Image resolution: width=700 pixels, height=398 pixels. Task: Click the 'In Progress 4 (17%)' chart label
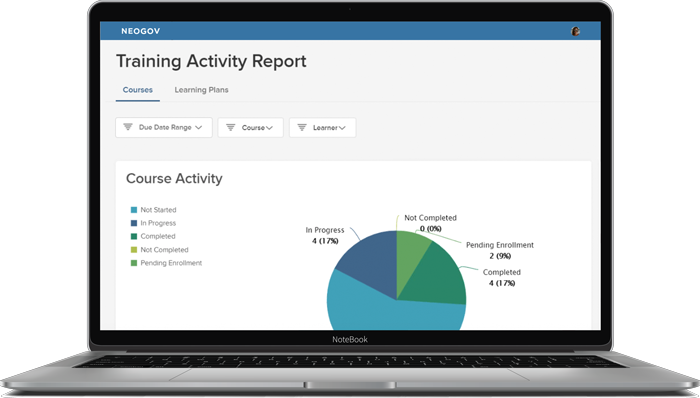coord(325,236)
